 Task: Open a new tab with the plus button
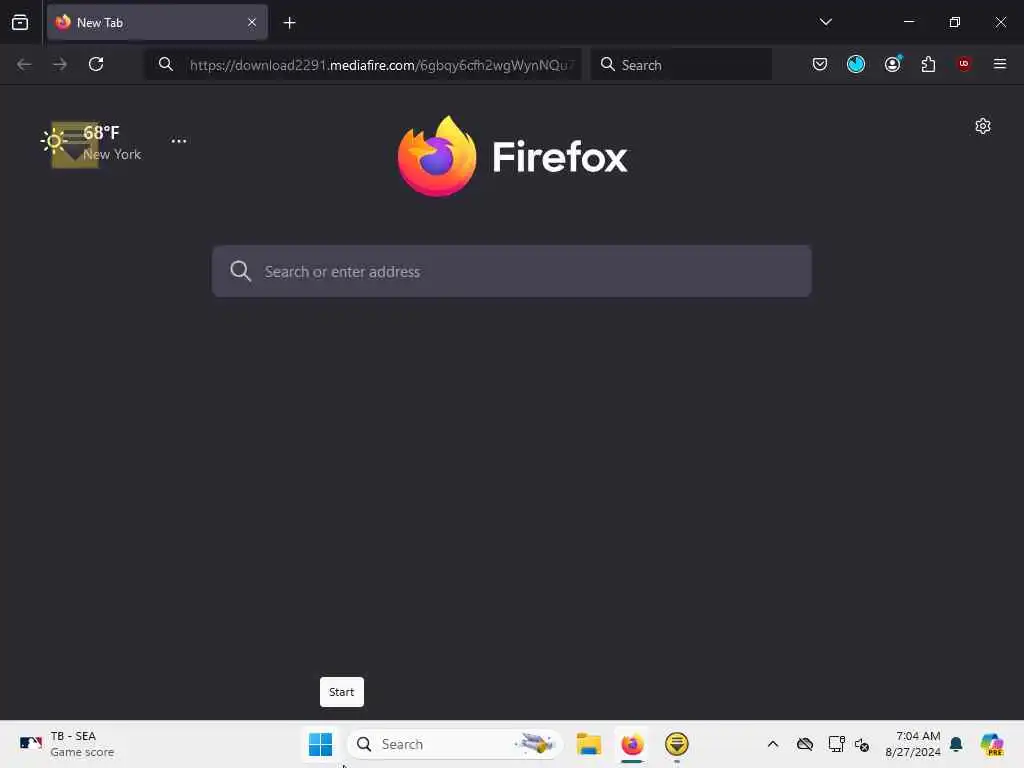[x=289, y=23]
